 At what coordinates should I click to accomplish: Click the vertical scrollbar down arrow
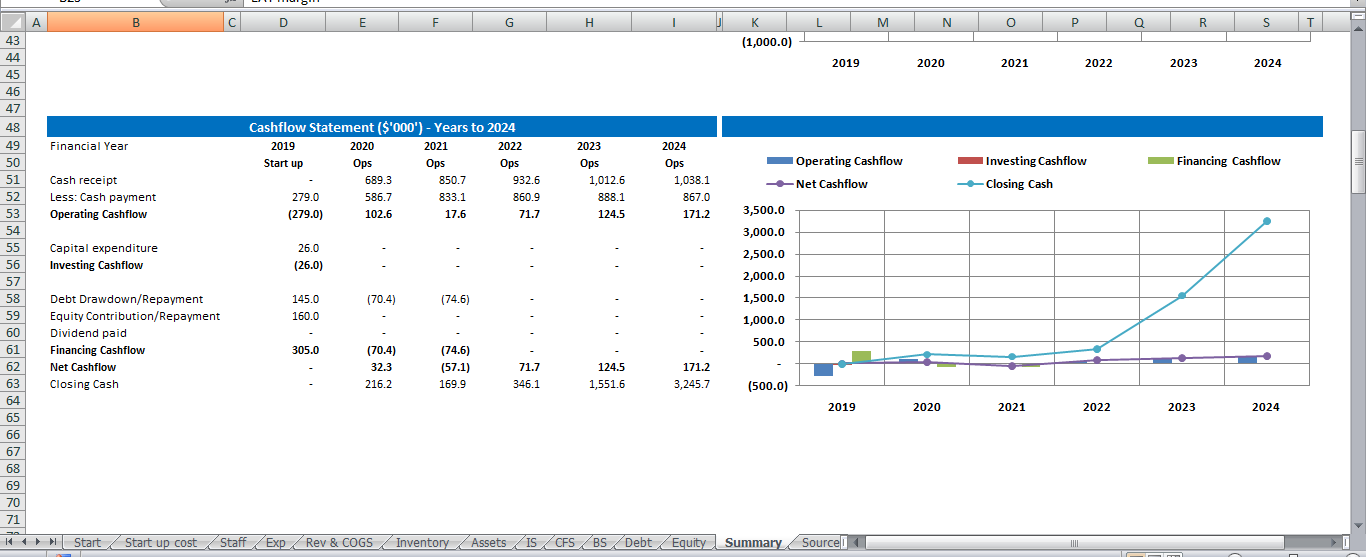point(1357,526)
